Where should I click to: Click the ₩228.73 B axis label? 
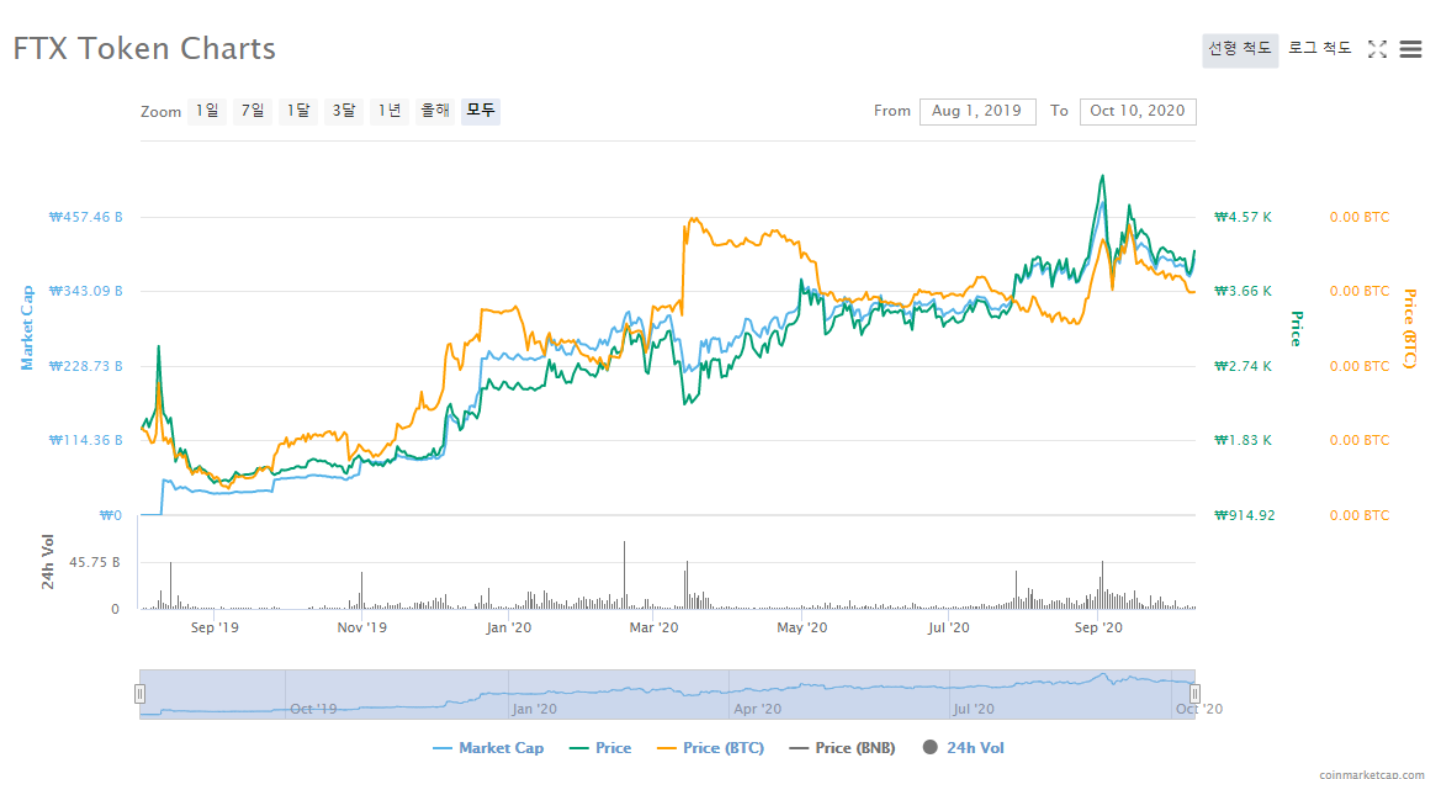point(86,366)
